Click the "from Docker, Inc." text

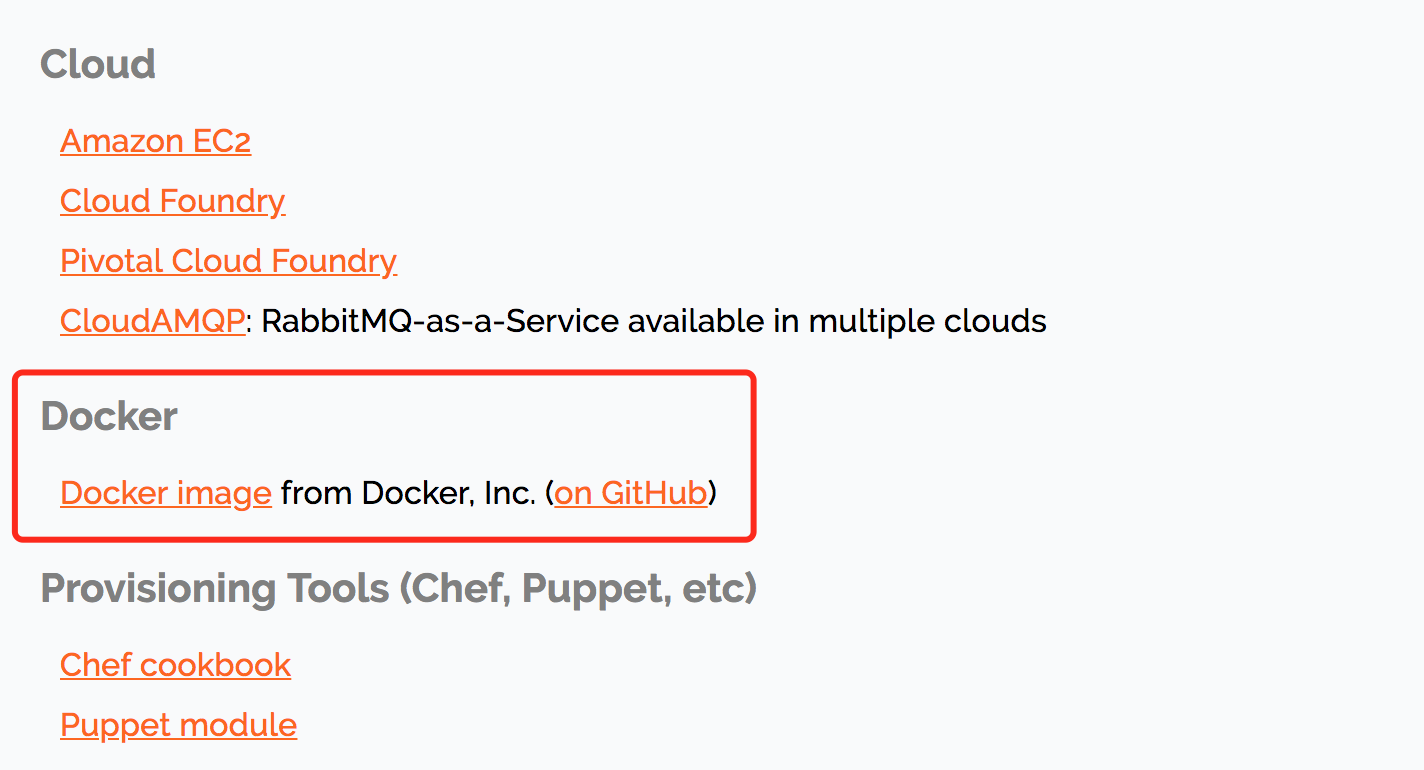408,493
